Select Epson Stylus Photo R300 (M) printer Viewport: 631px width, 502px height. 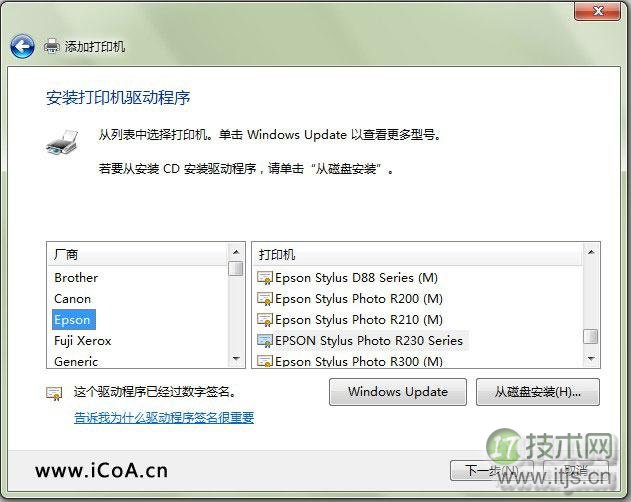359,361
